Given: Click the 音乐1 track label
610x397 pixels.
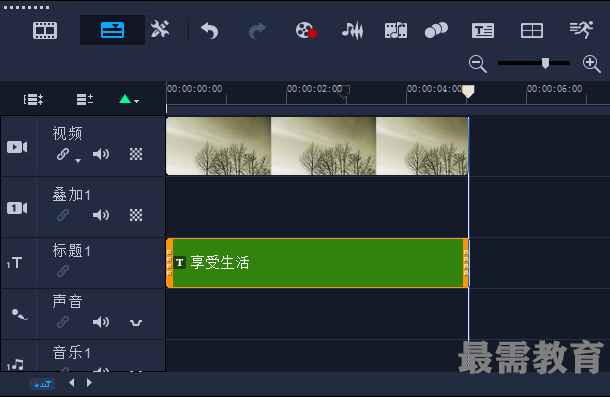Looking at the screenshot, I should coord(72,353).
